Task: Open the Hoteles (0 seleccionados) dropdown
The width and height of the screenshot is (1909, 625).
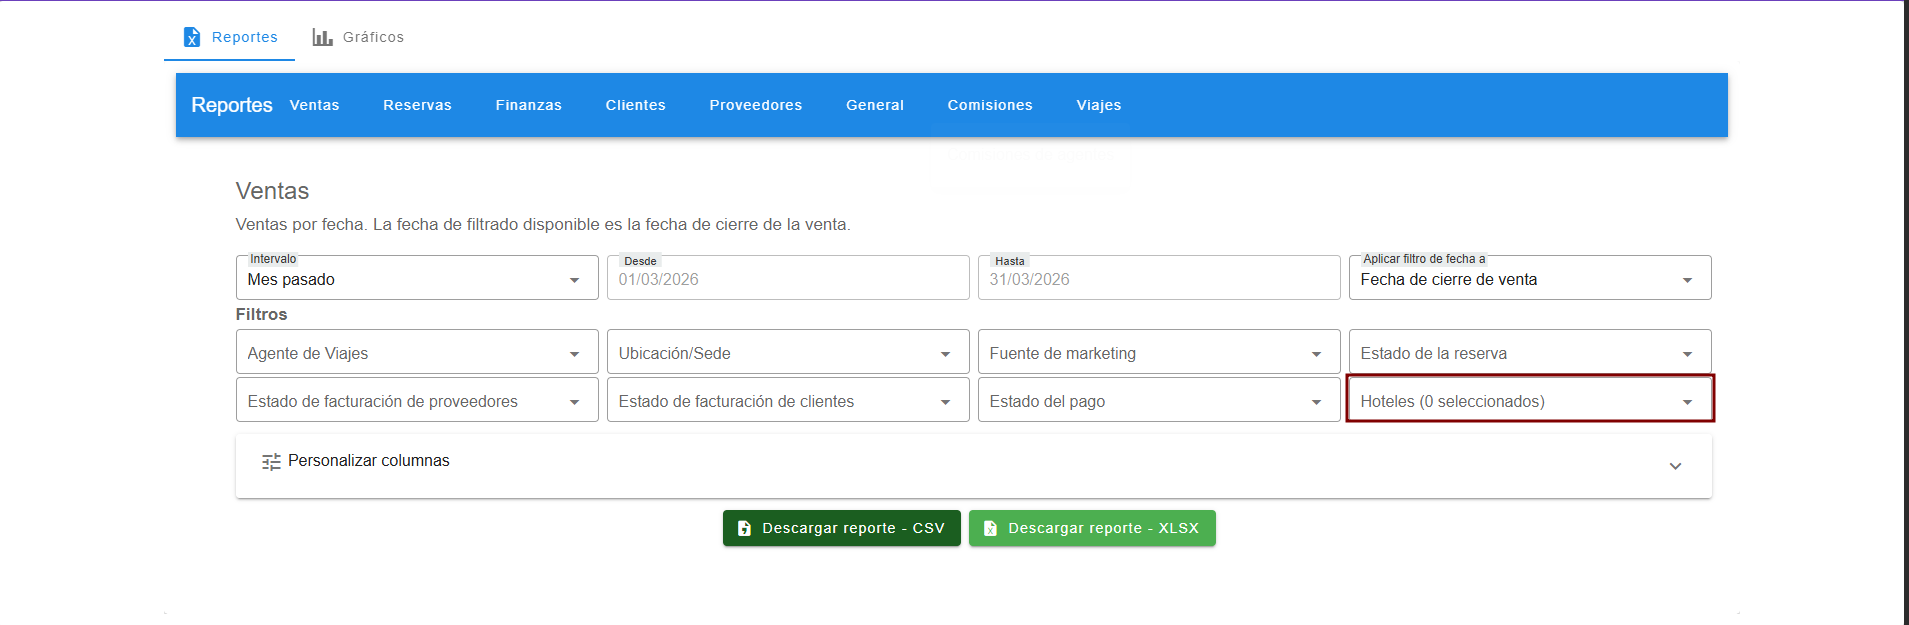Action: pyautogui.click(x=1529, y=401)
